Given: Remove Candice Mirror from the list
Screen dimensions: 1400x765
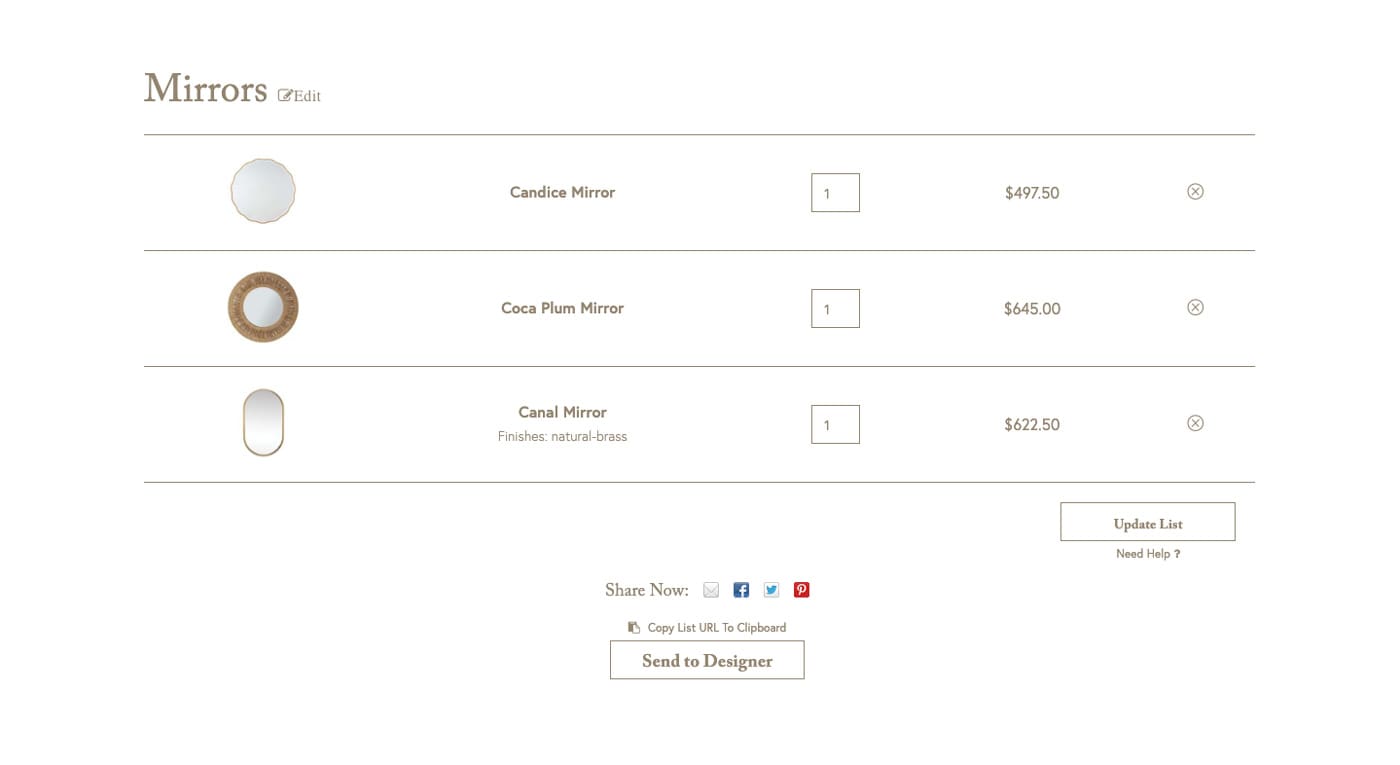Looking at the screenshot, I should pyautogui.click(x=1195, y=192).
